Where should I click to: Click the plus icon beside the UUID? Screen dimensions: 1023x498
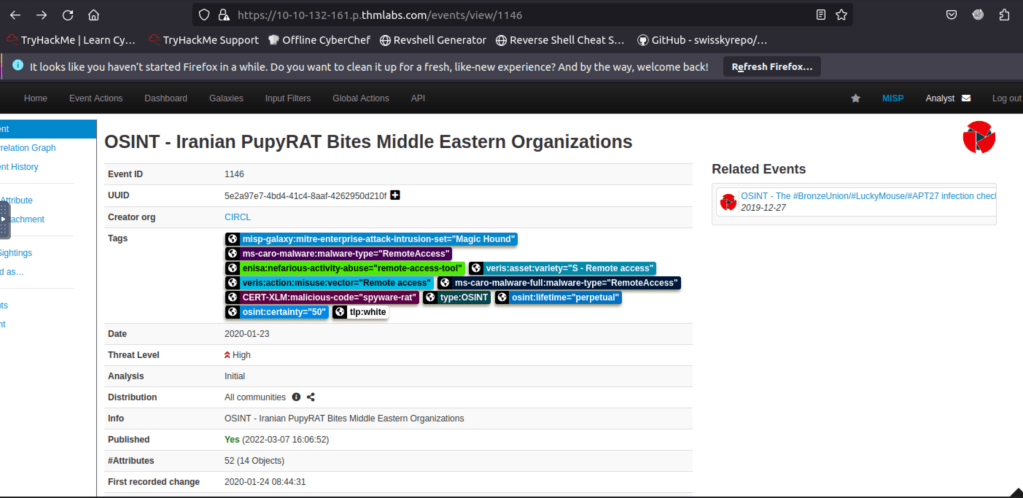click(x=395, y=195)
